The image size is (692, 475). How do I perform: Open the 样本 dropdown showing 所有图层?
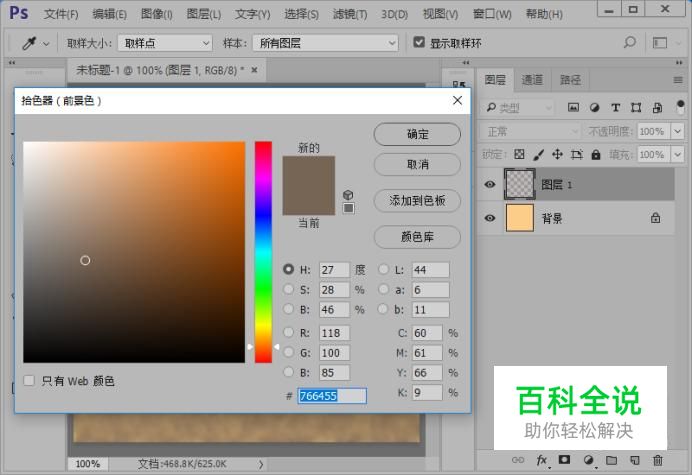click(327, 43)
